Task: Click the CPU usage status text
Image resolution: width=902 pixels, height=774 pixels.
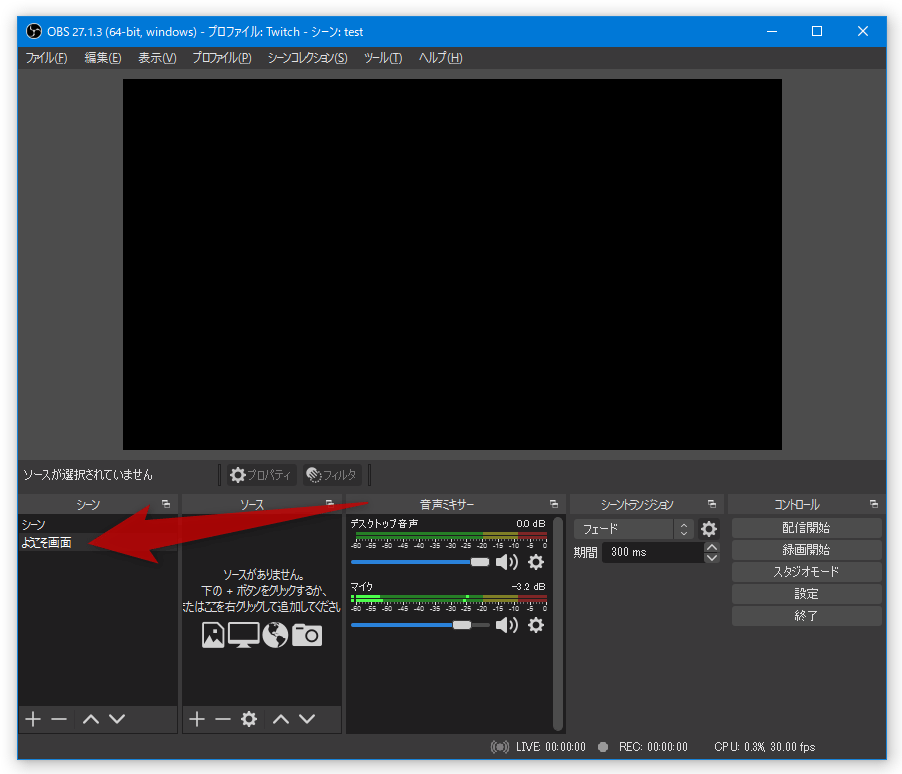Action: point(765,747)
